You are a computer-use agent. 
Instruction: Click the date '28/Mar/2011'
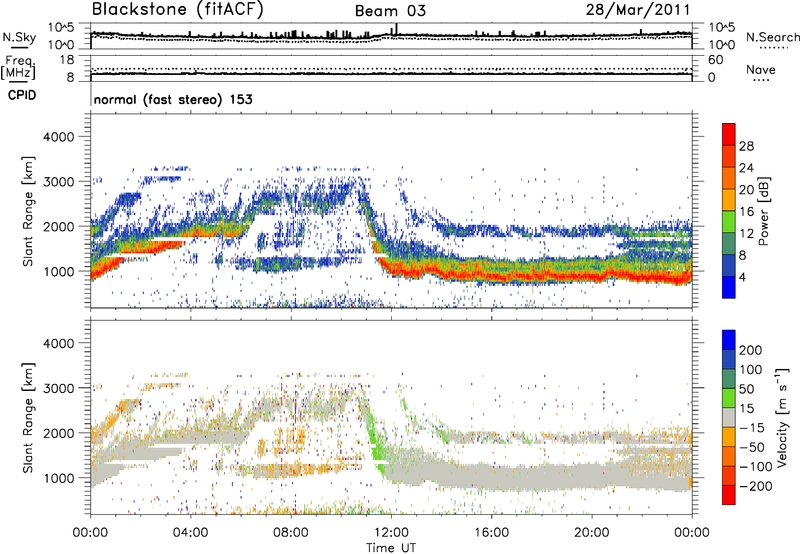click(x=638, y=10)
